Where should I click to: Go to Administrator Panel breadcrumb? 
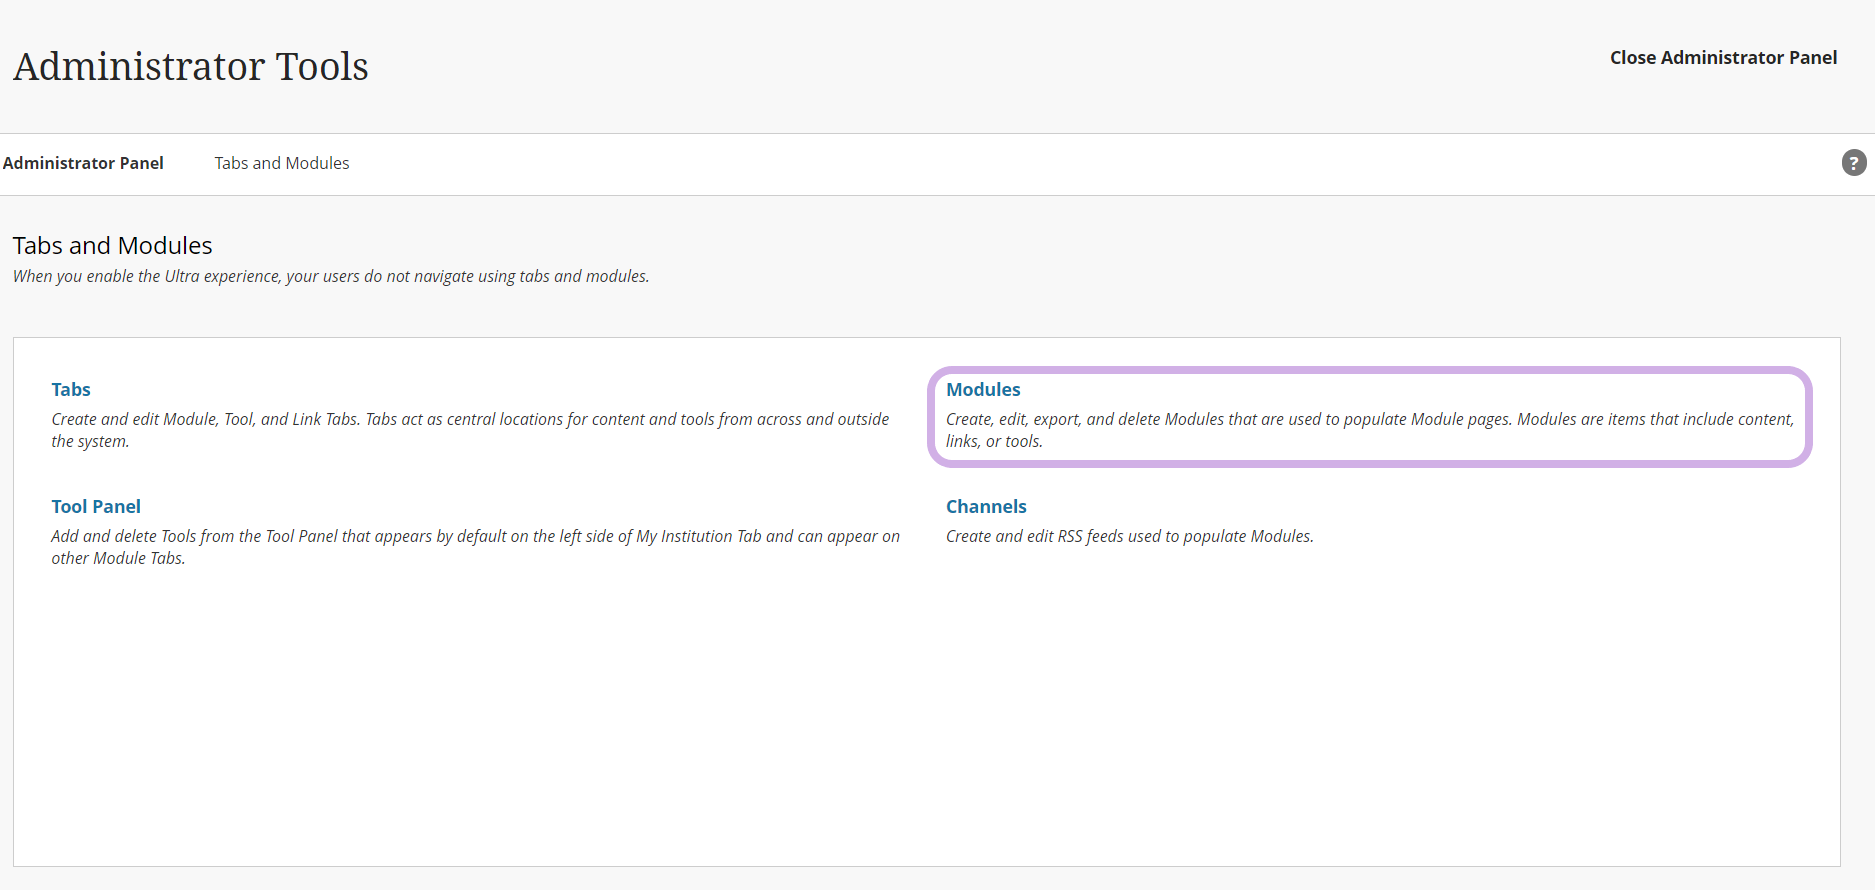click(x=83, y=163)
